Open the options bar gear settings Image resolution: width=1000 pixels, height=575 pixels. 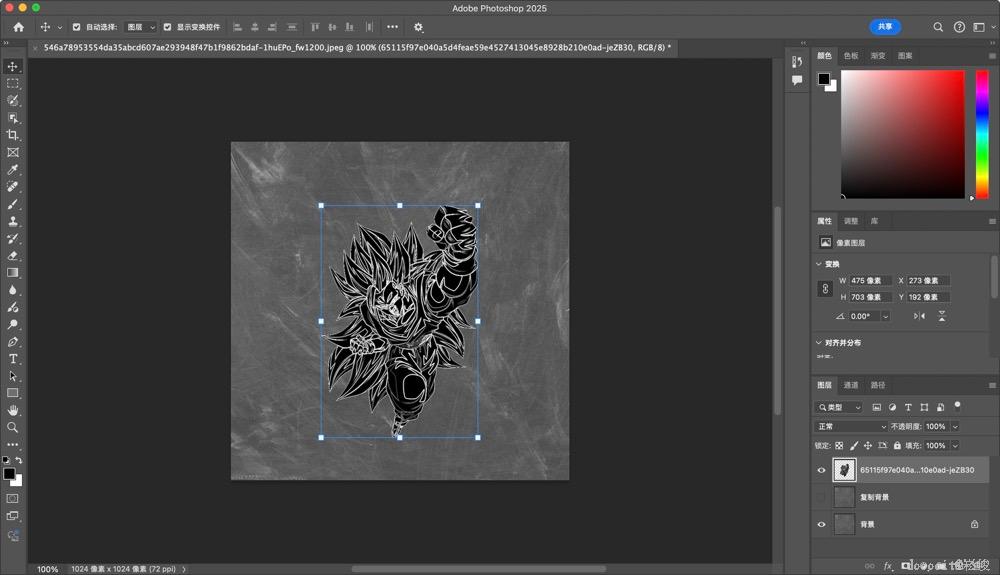(418, 27)
